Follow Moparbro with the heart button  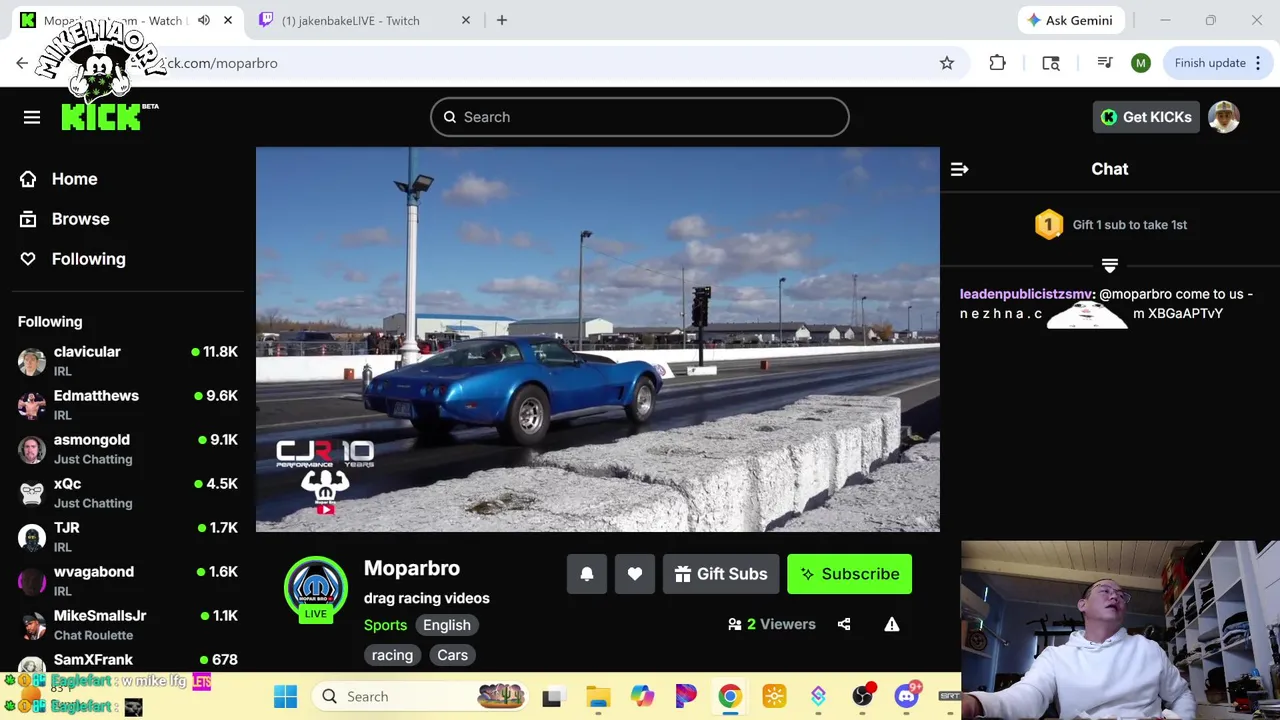(x=635, y=574)
